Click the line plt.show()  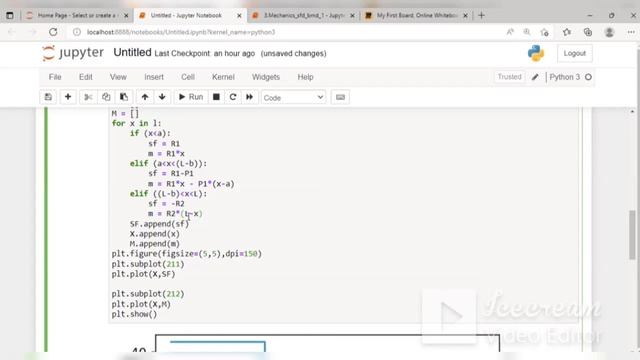[134, 314]
